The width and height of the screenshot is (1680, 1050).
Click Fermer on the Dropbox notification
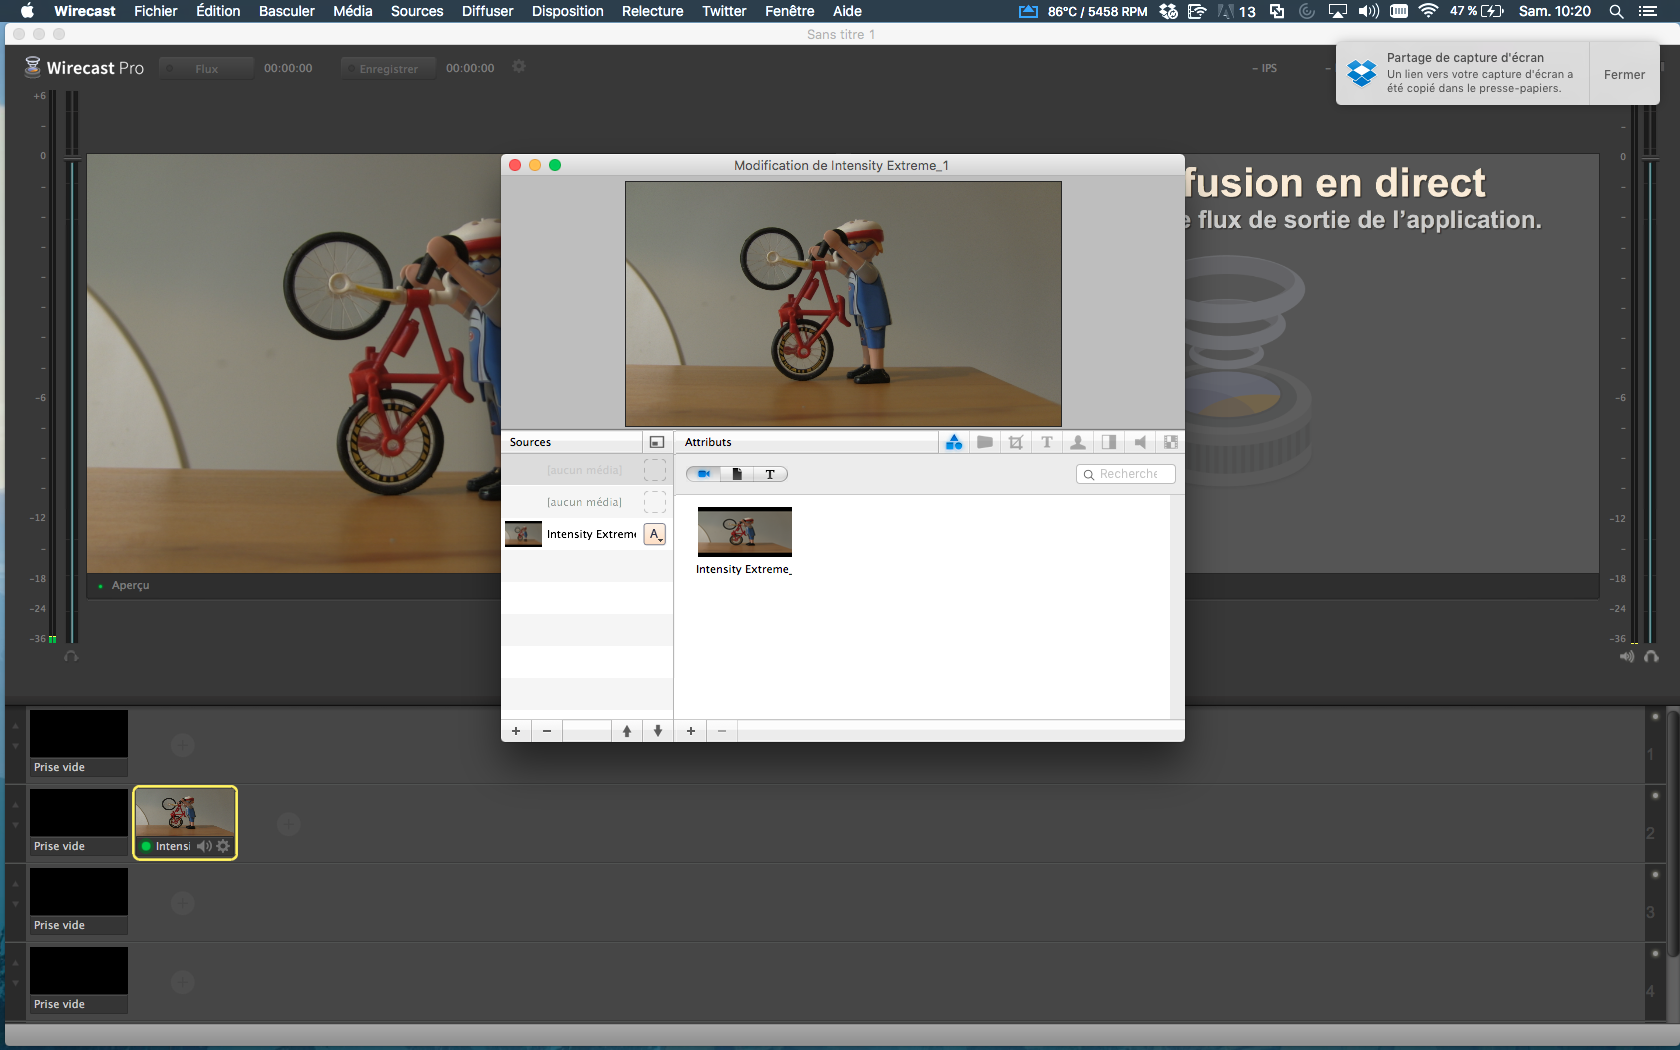click(x=1624, y=74)
